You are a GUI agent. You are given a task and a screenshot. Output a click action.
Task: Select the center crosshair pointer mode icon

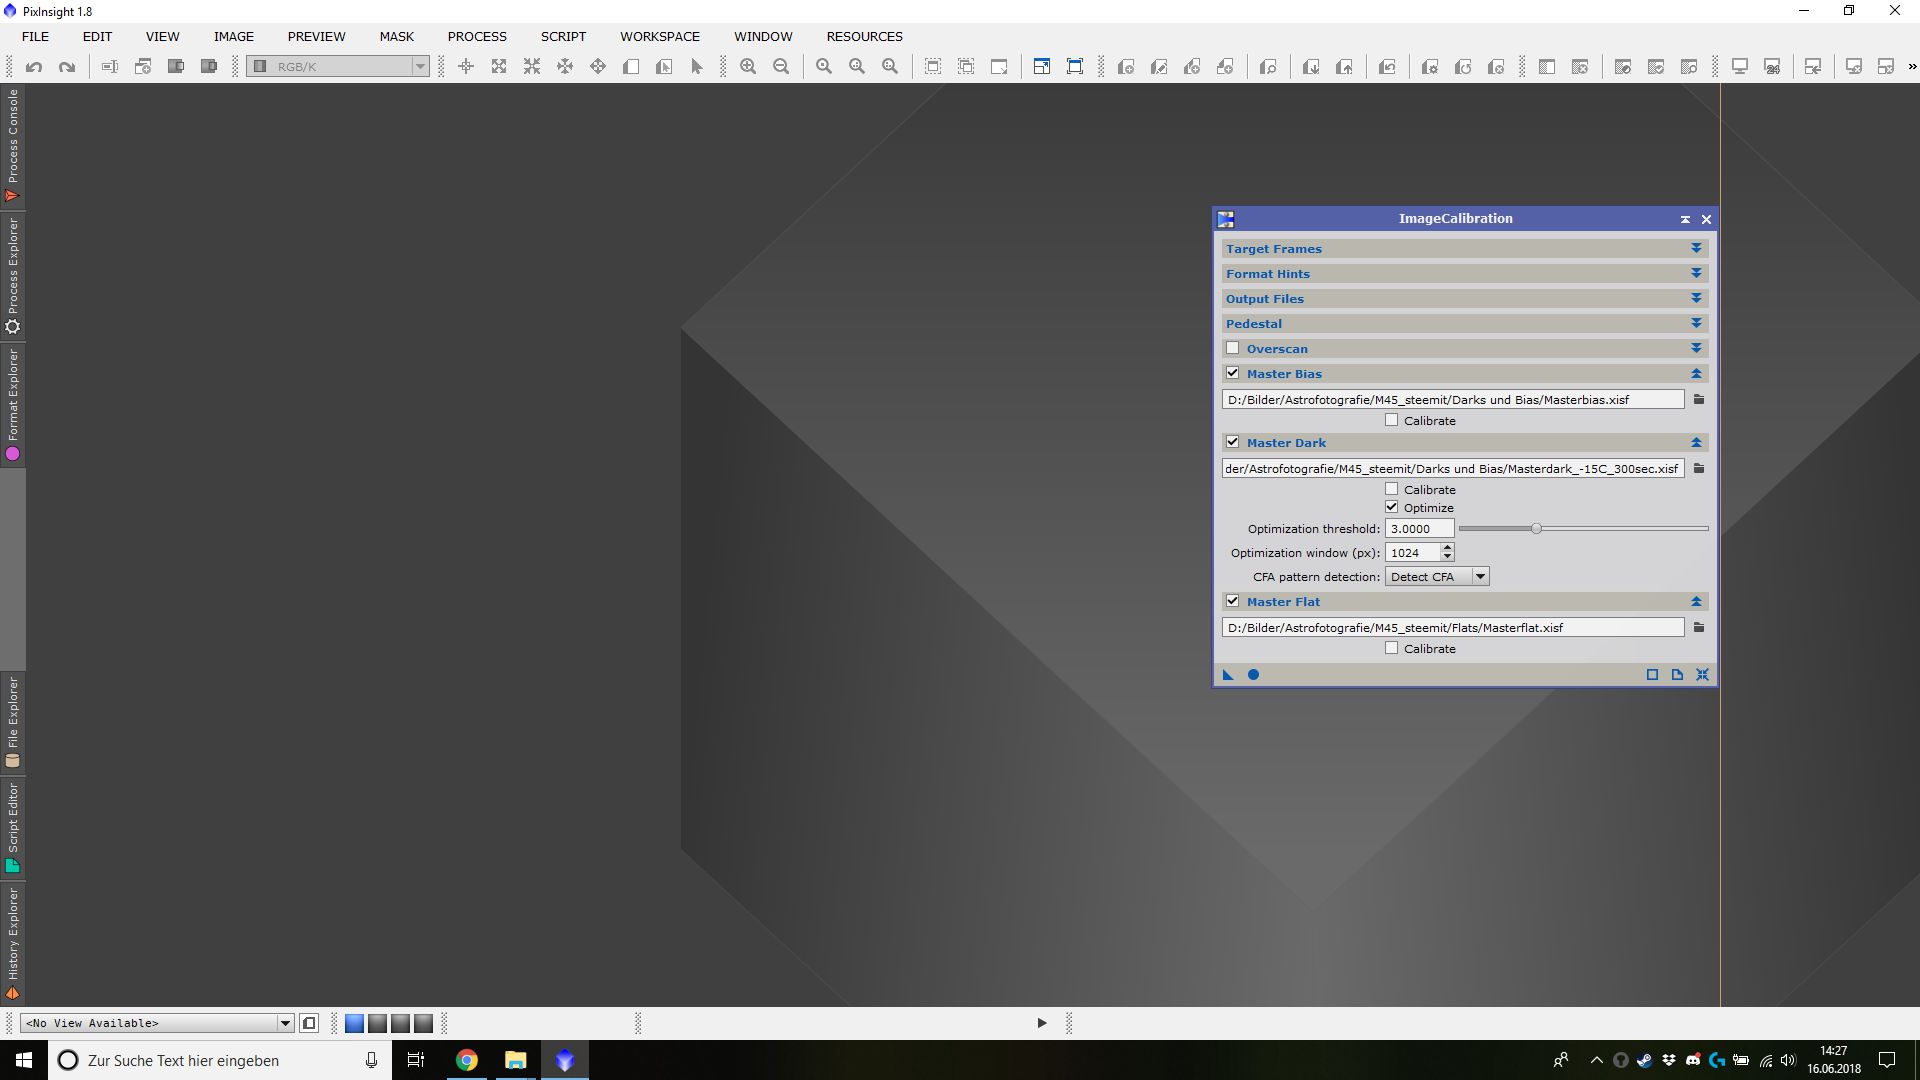coord(466,67)
